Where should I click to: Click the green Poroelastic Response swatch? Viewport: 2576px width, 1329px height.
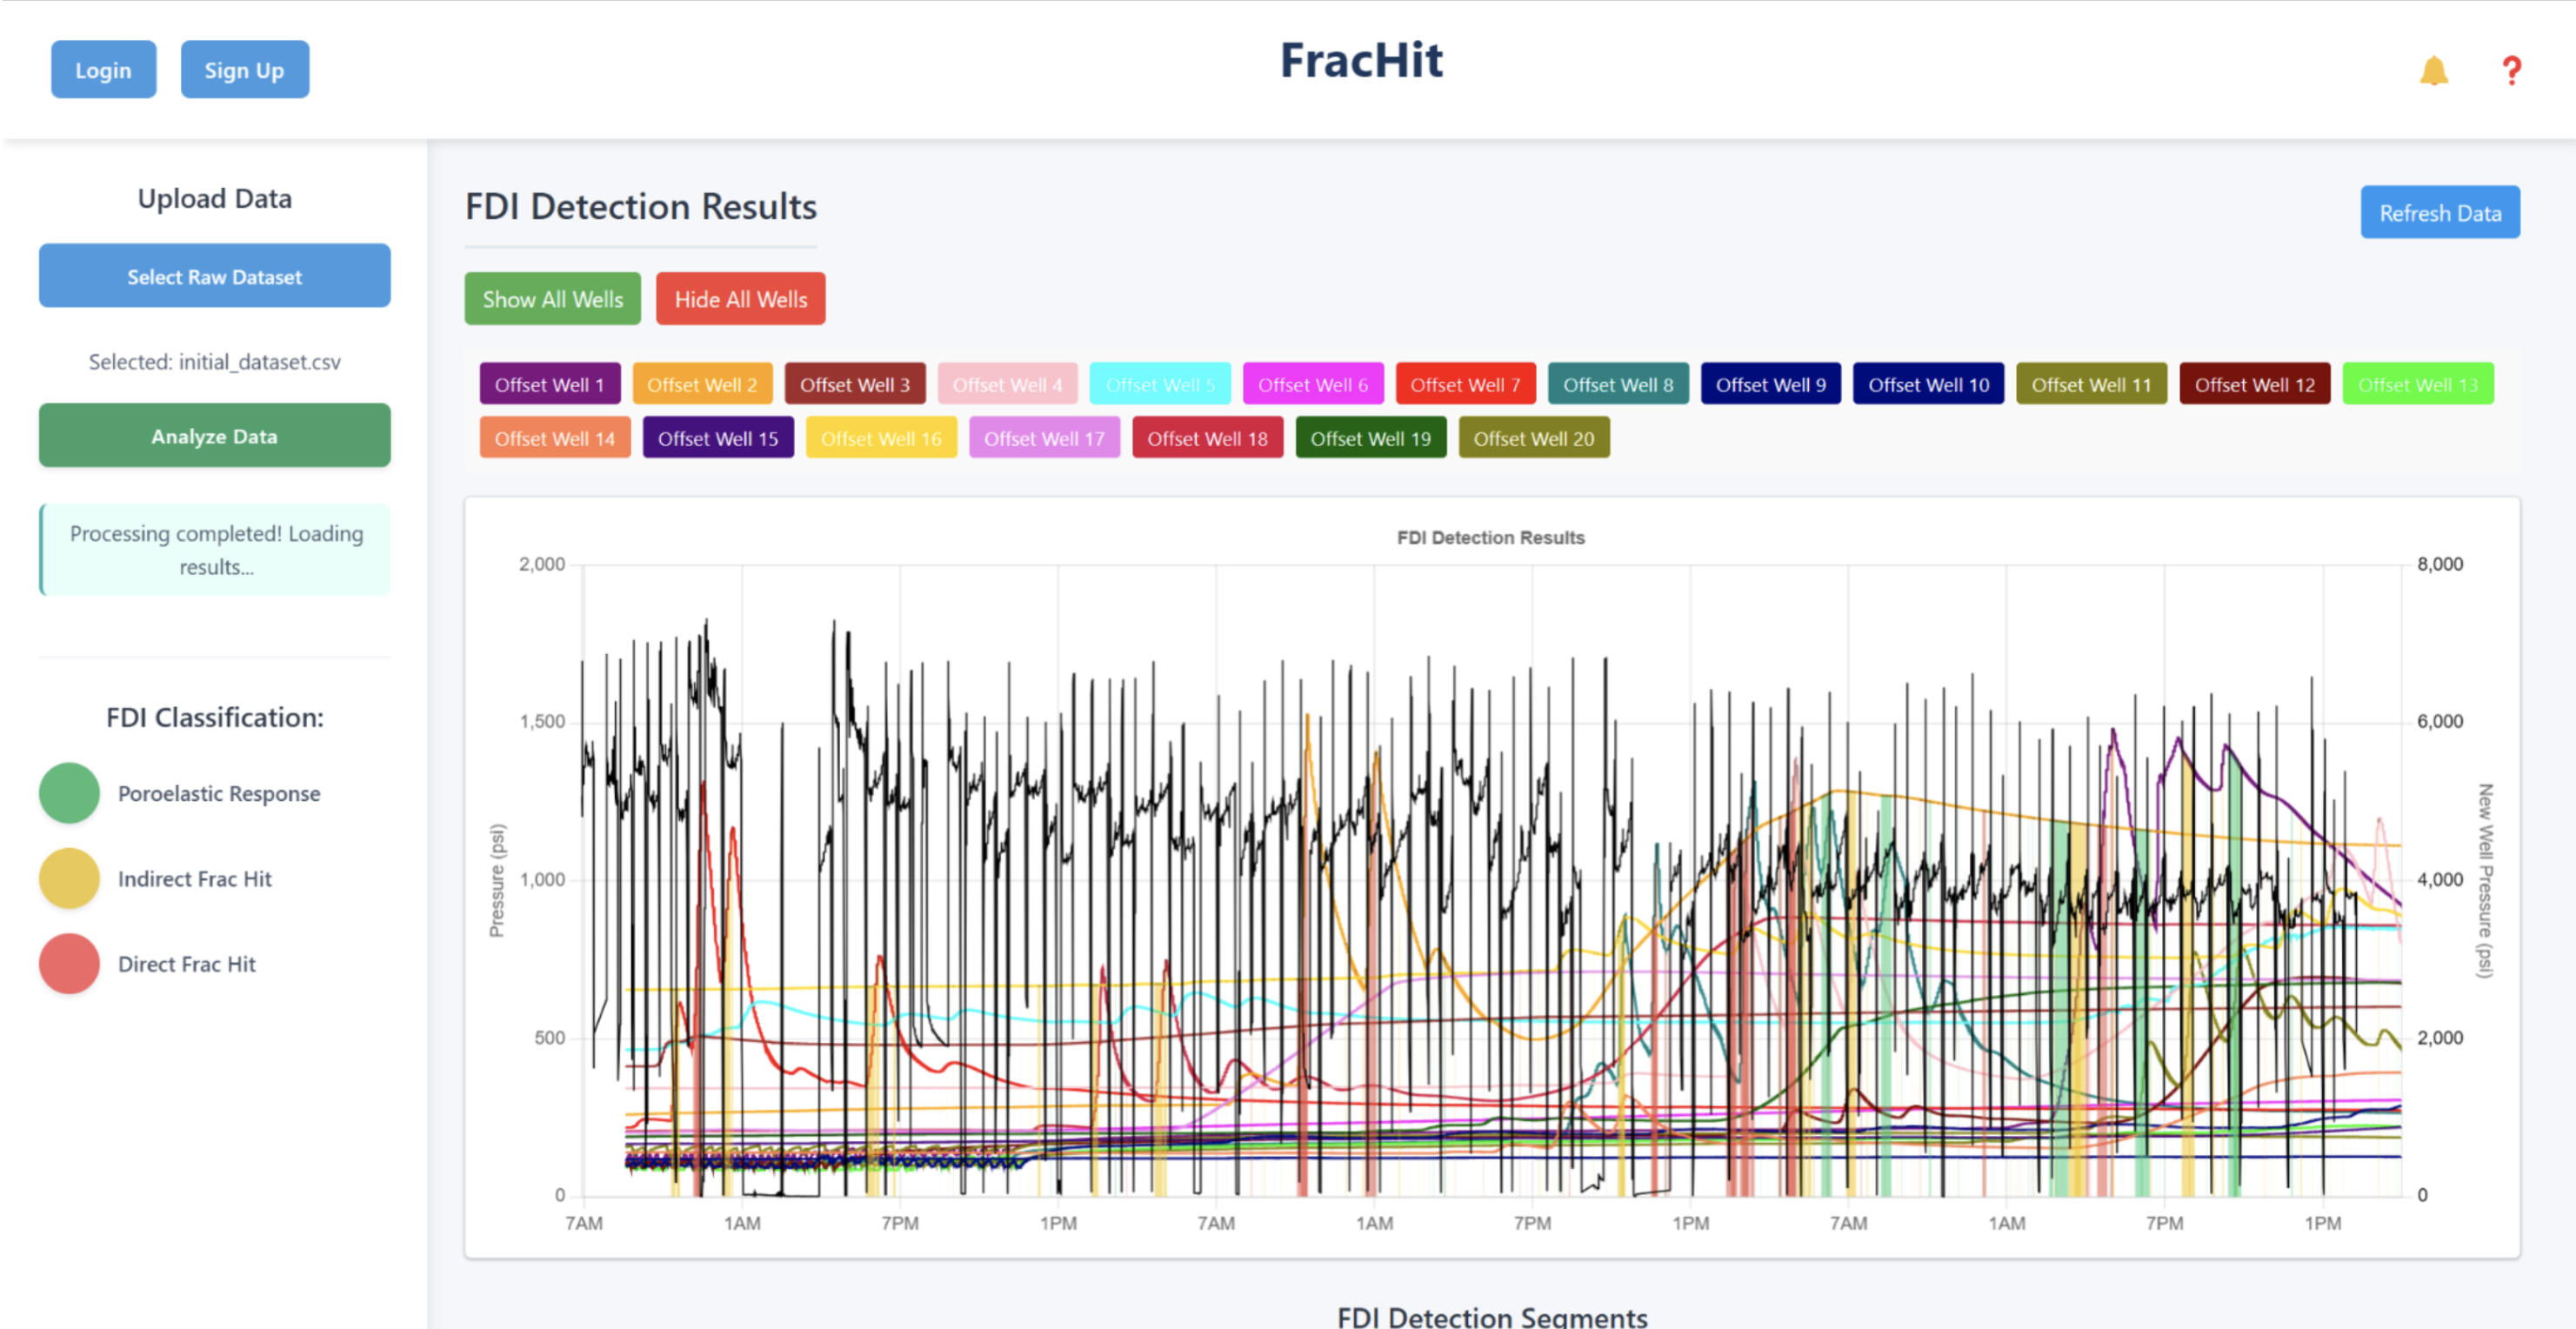pyautogui.click(x=69, y=793)
